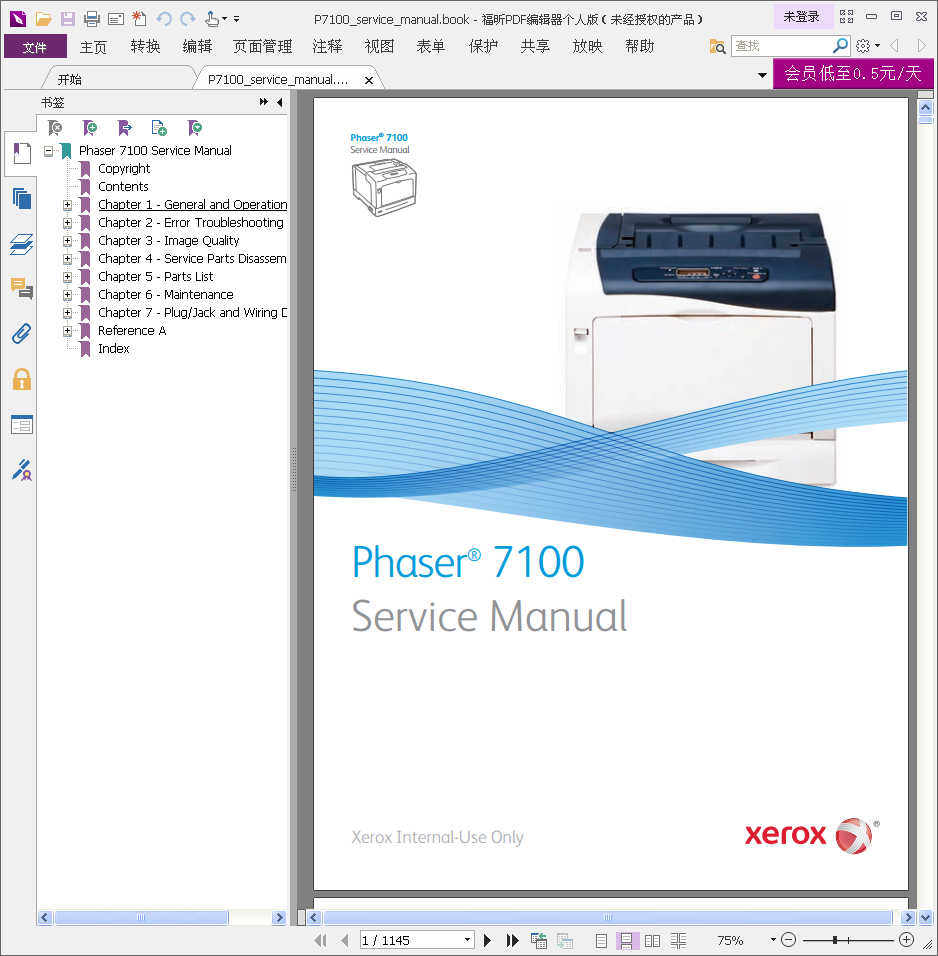Open the Copyright bookmark

click(124, 169)
